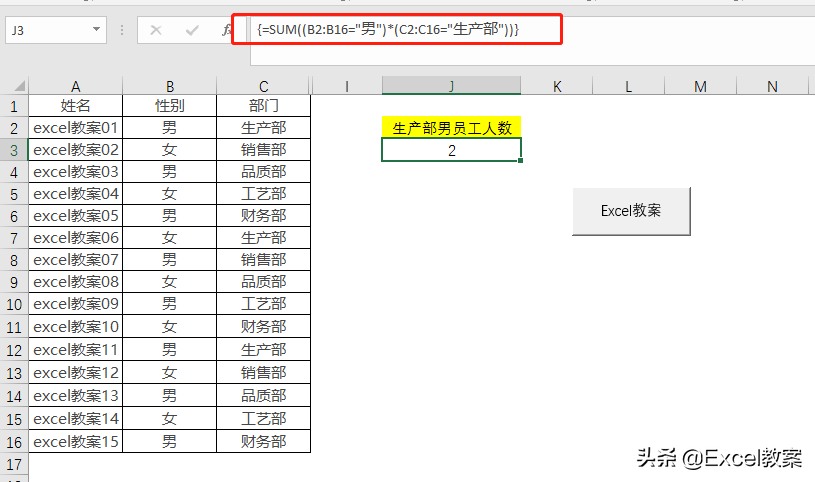Click cell excel教案10
The width and height of the screenshot is (815, 482).
pyautogui.click(x=75, y=327)
